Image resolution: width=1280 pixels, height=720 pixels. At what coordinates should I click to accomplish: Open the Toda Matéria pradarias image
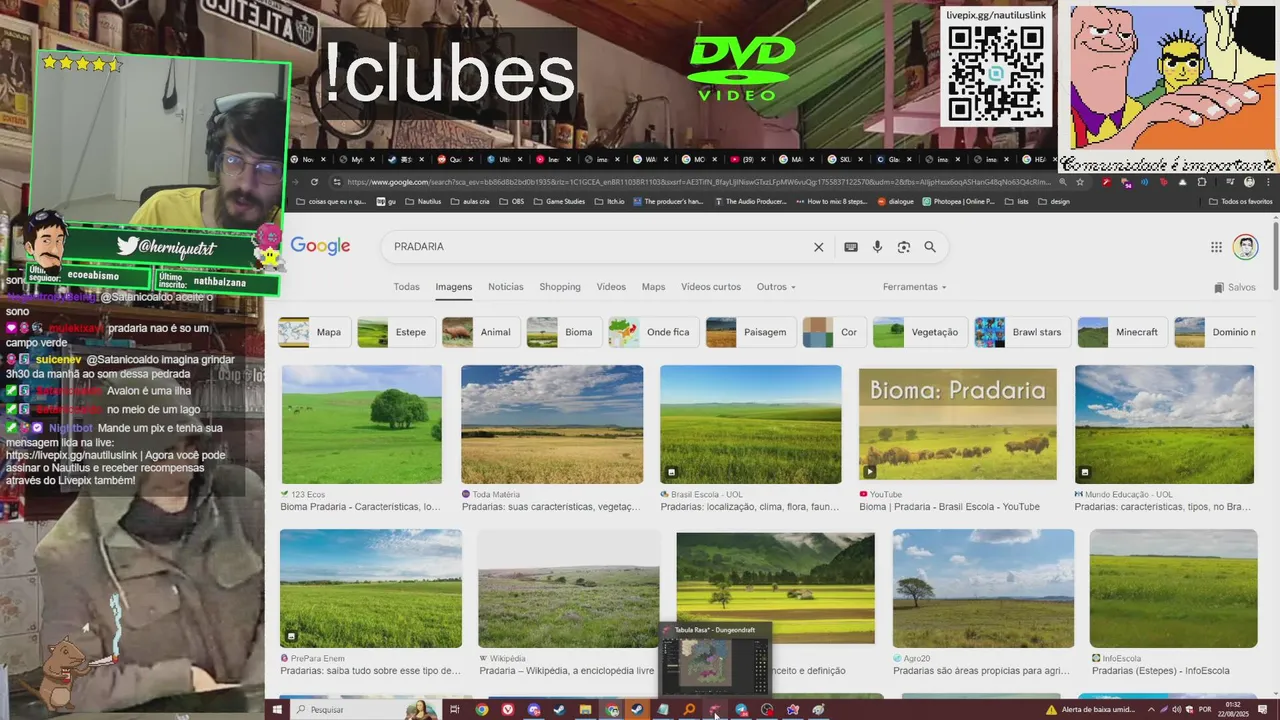(552, 425)
